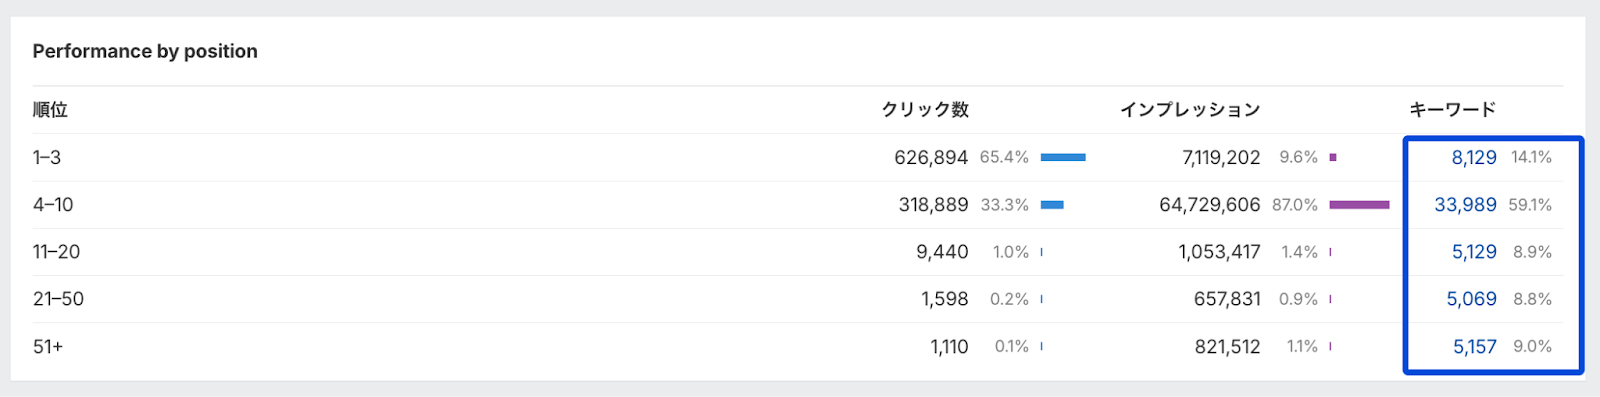Click the blue clicks bar for 1–3

(x=1063, y=157)
